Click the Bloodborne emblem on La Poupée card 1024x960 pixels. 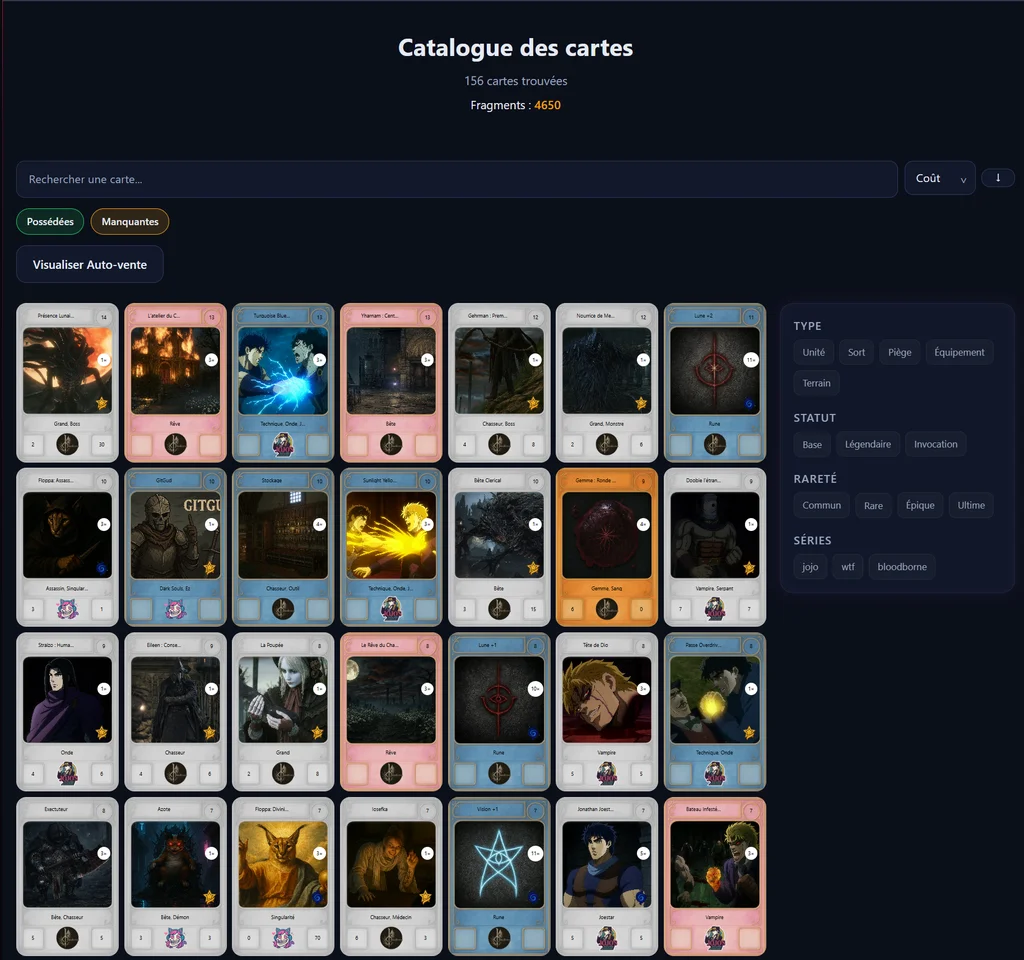click(283, 773)
